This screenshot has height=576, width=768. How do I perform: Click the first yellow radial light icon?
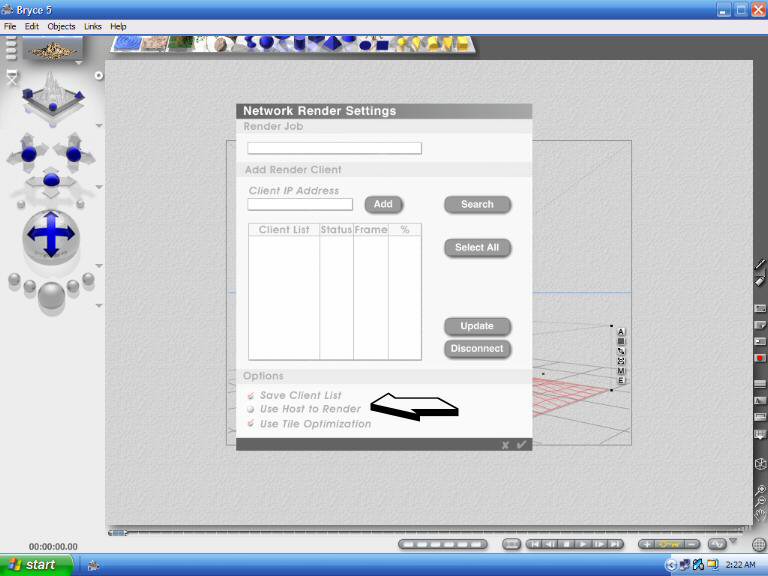402,44
